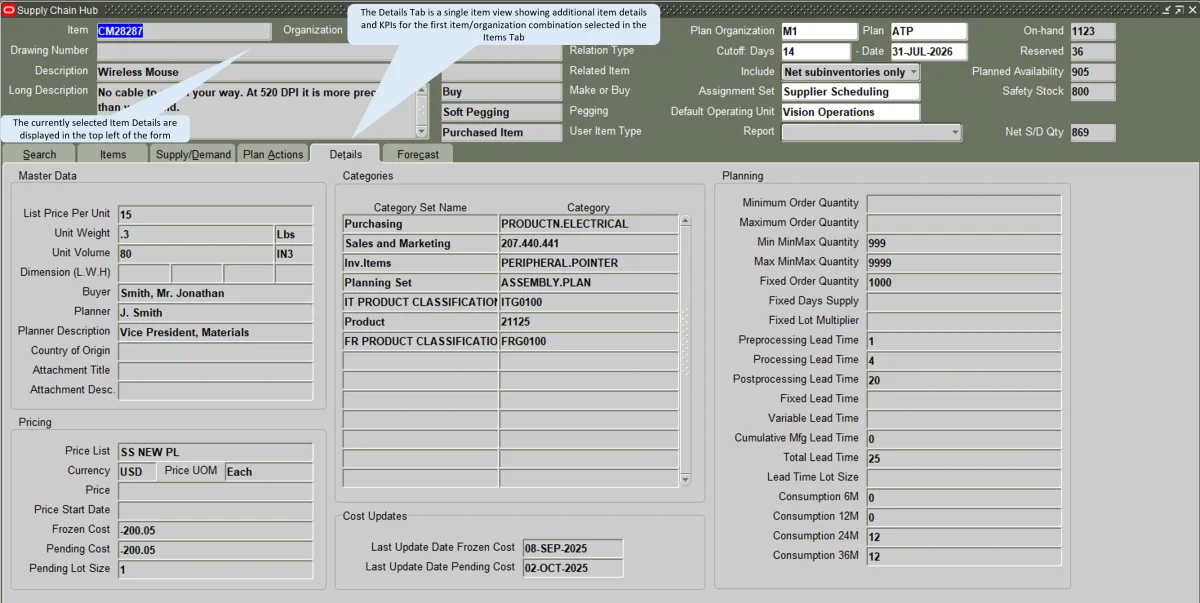Maximize the Supply Chain Hub window

pyautogui.click(x=1179, y=9)
